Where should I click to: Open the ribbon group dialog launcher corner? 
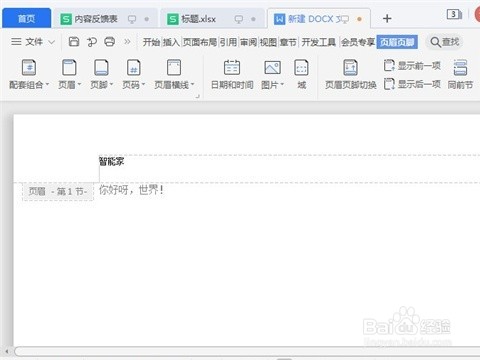(198, 96)
